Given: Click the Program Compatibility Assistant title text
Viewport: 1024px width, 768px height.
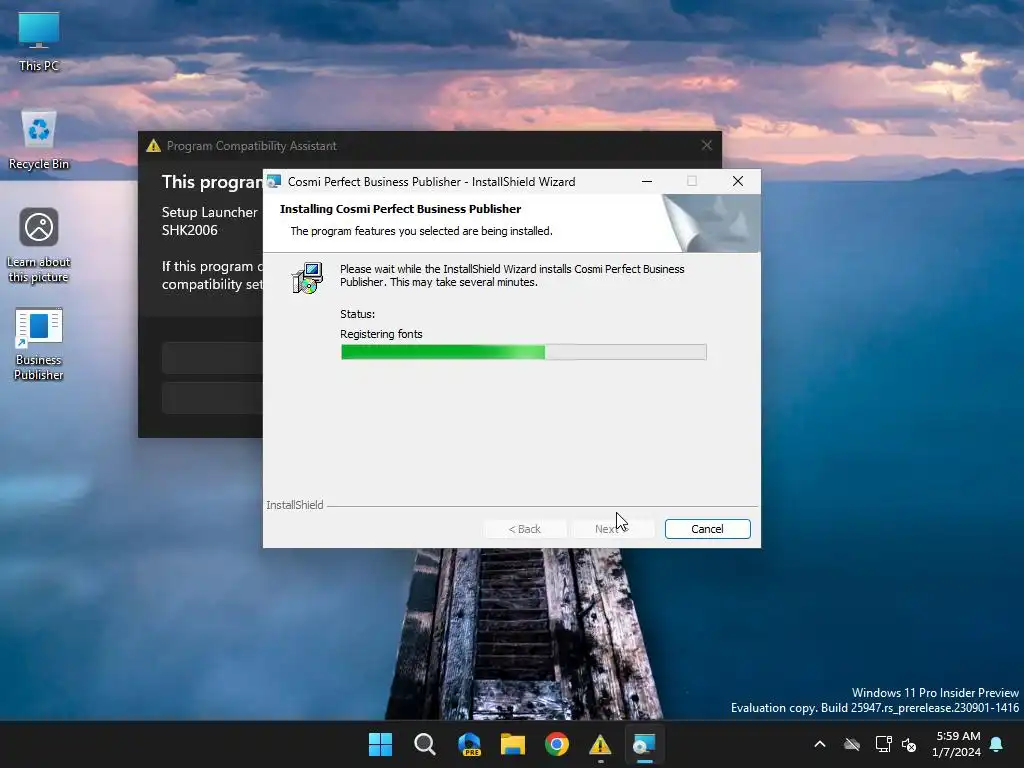Looking at the screenshot, I should pos(251,146).
